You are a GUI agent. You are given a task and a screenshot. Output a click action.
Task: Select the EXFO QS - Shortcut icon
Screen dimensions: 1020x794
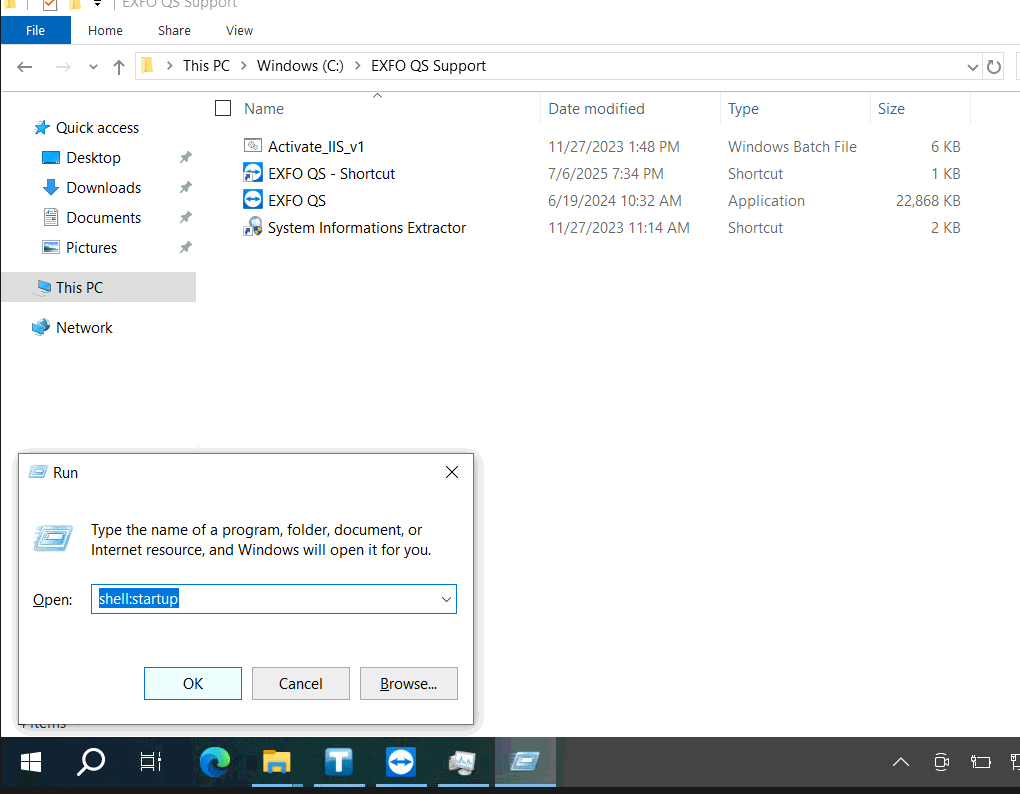click(252, 173)
